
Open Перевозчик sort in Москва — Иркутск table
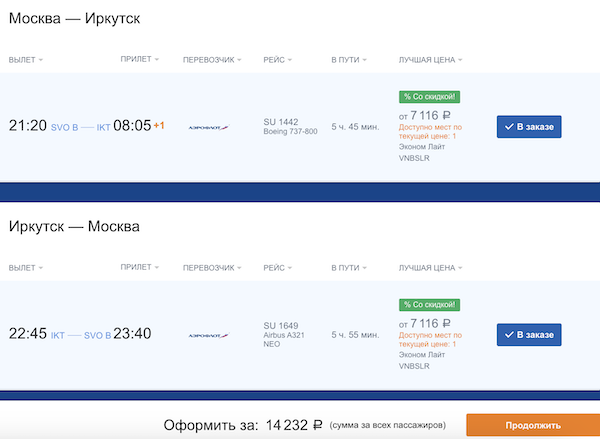[x=212, y=60]
